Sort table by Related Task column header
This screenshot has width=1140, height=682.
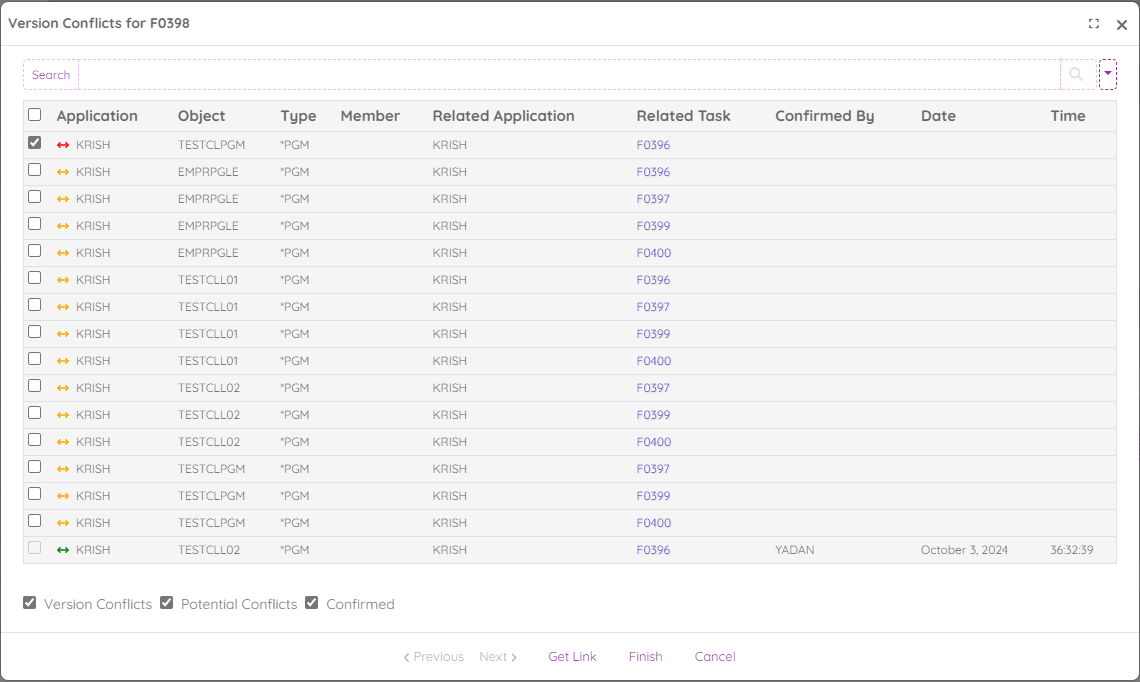click(x=683, y=116)
